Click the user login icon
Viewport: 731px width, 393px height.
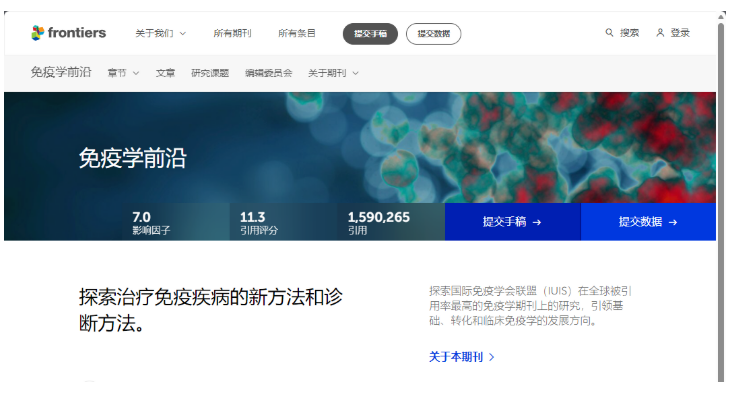coord(660,33)
